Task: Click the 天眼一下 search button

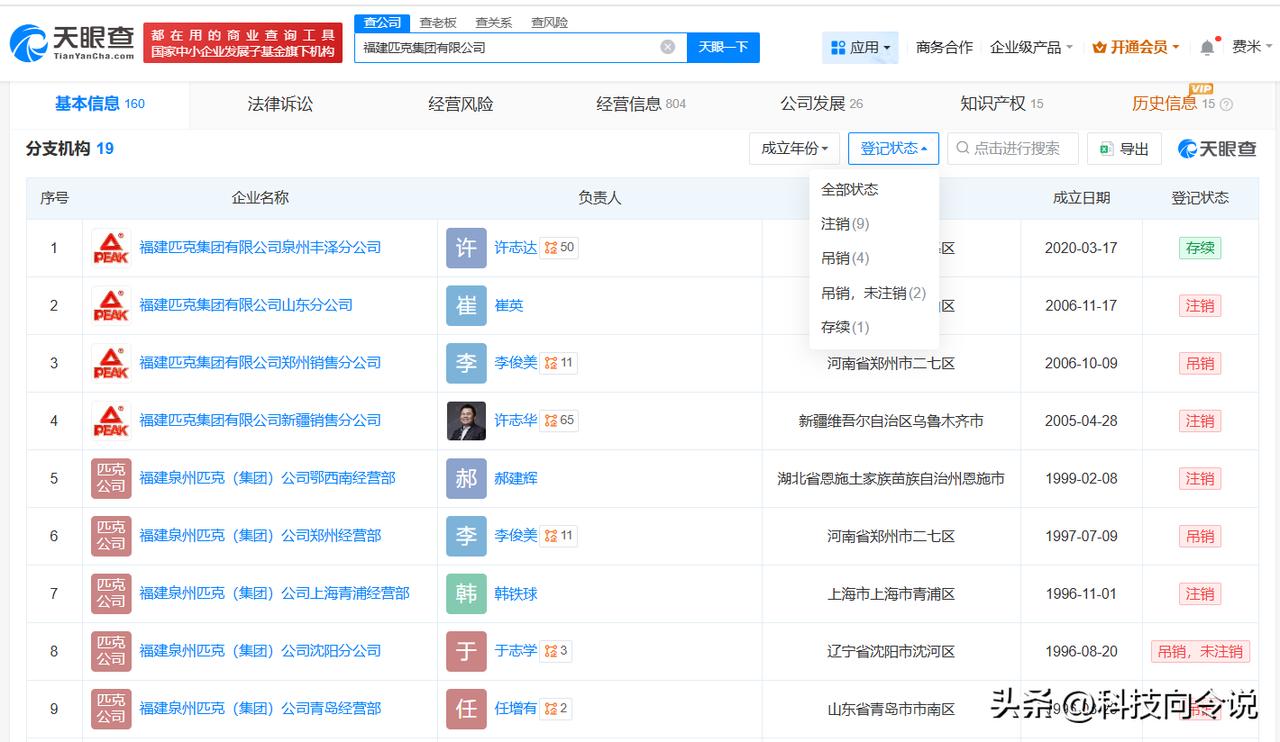Action: point(723,47)
